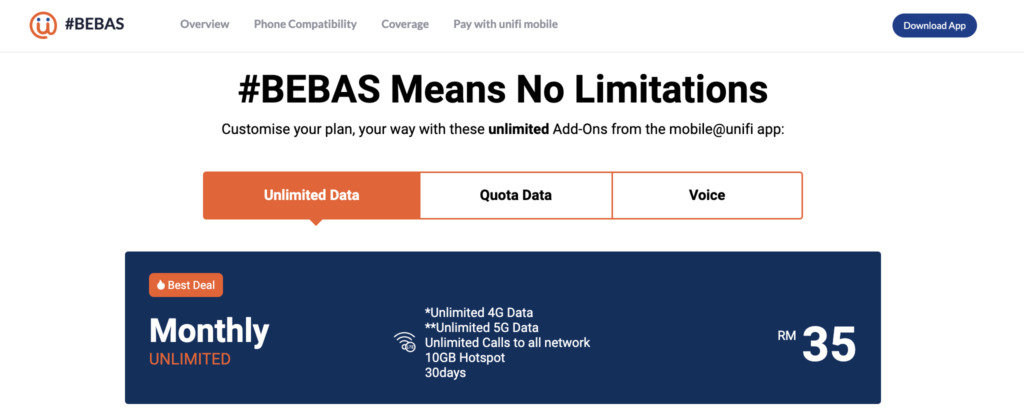Click the Monthly plan title
The height and width of the screenshot is (412, 1024).
(x=209, y=331)
